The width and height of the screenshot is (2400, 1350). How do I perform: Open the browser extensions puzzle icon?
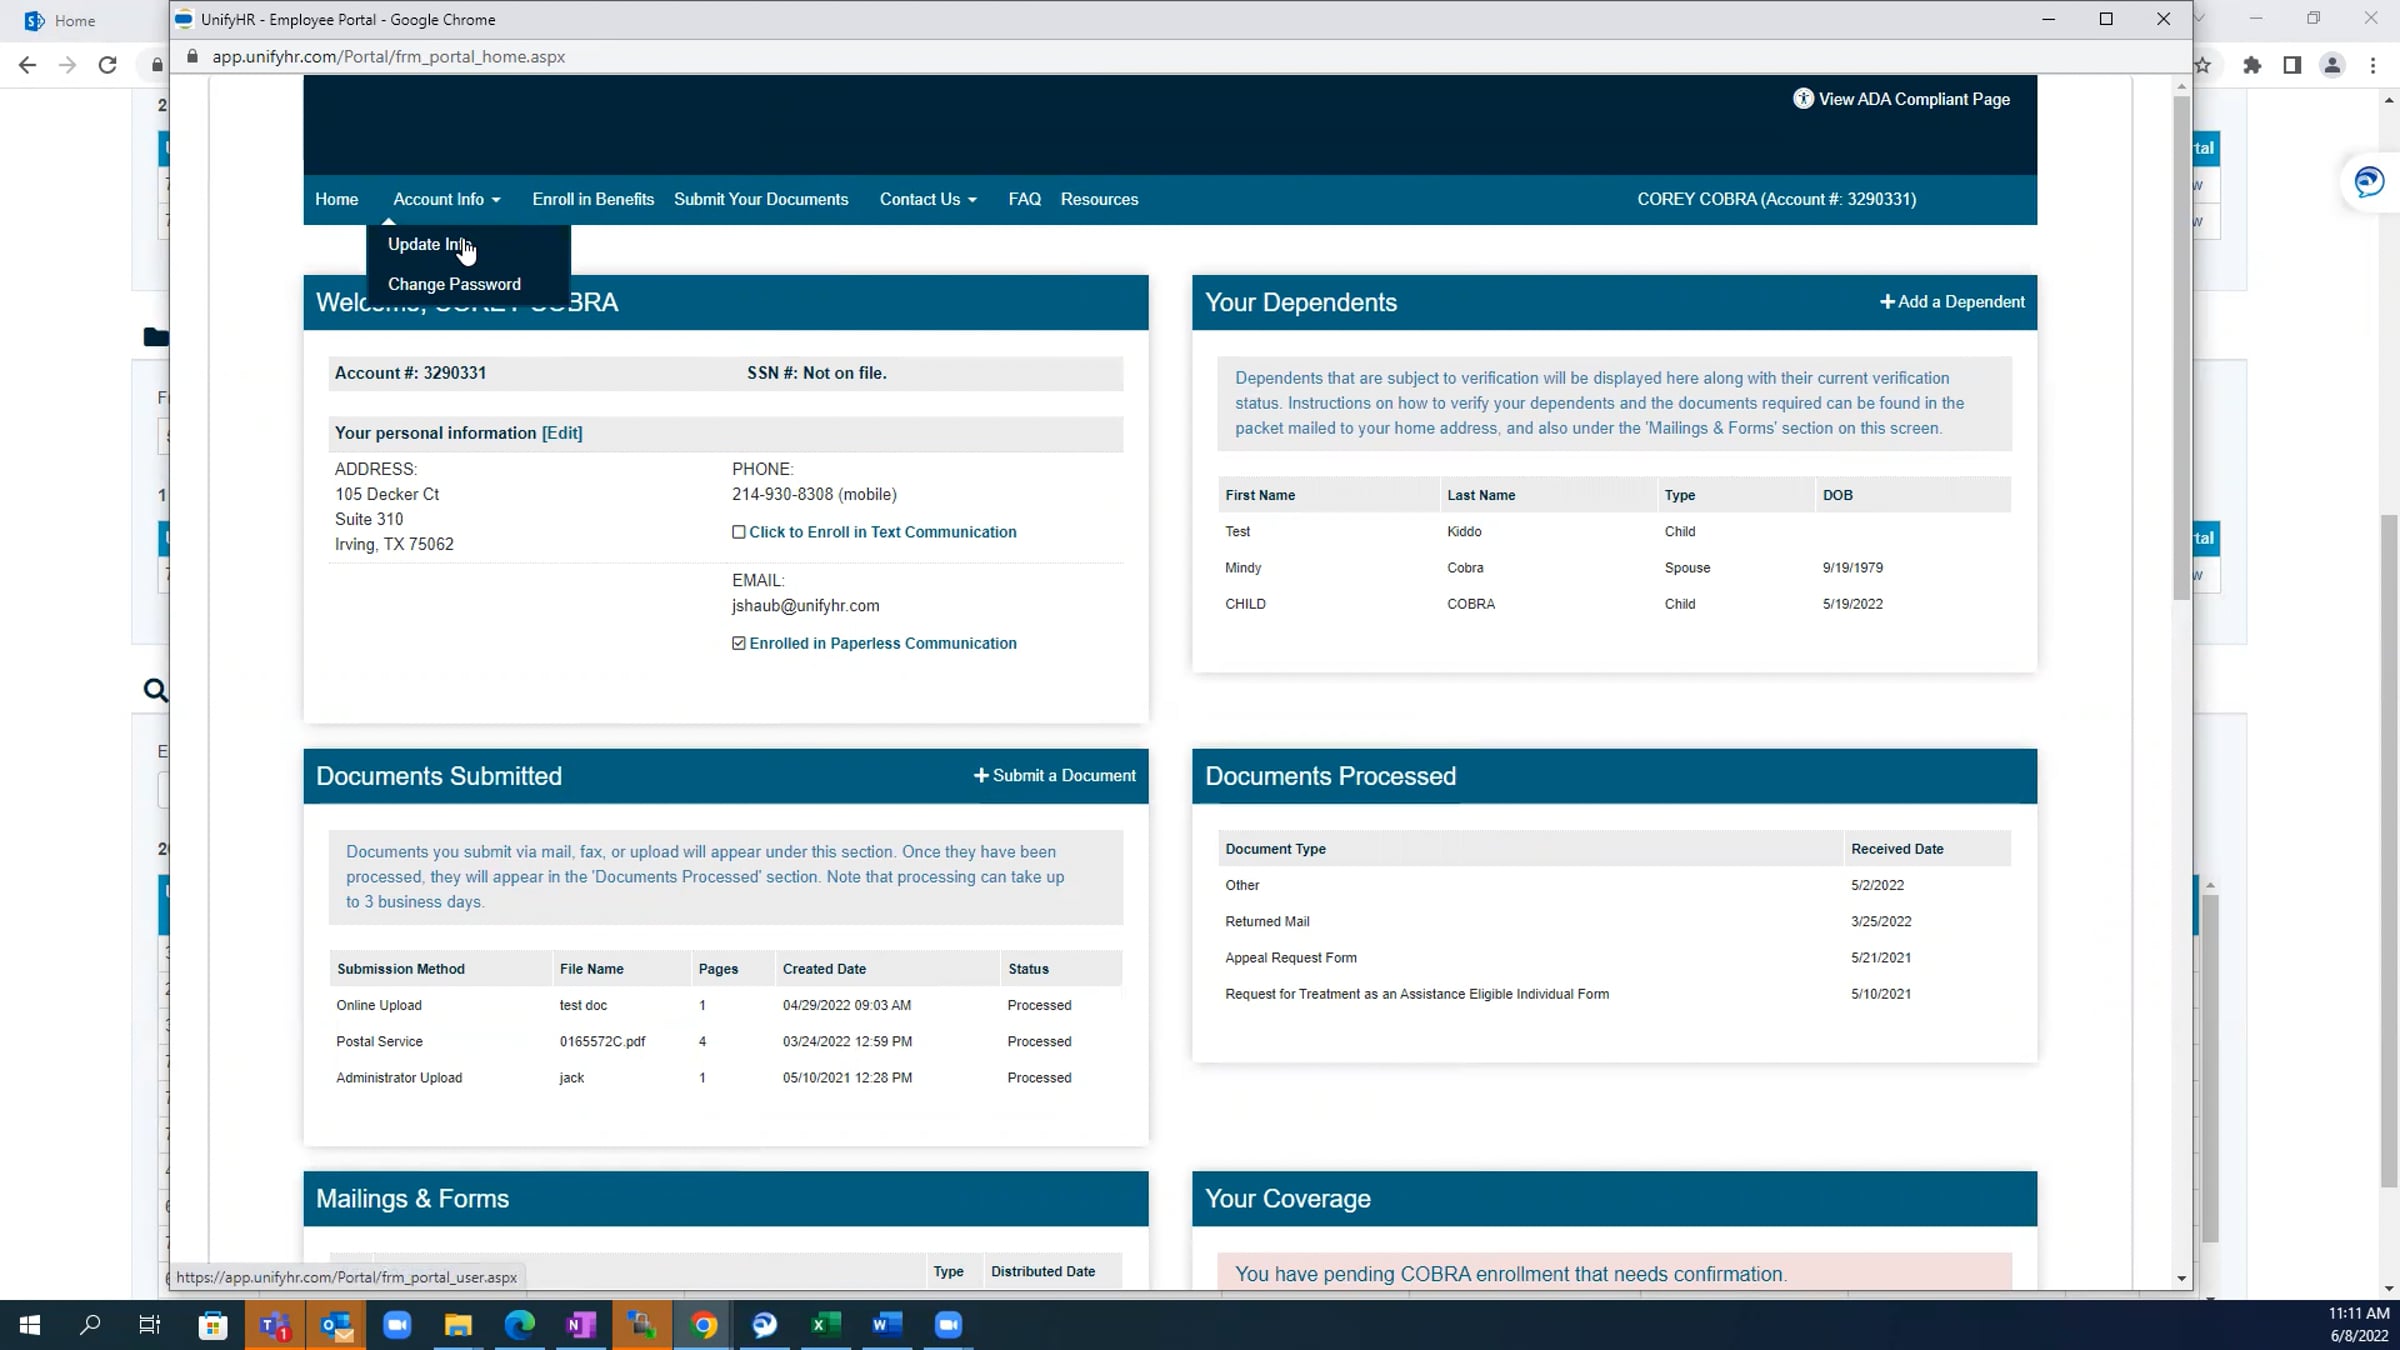(2251, 65)
